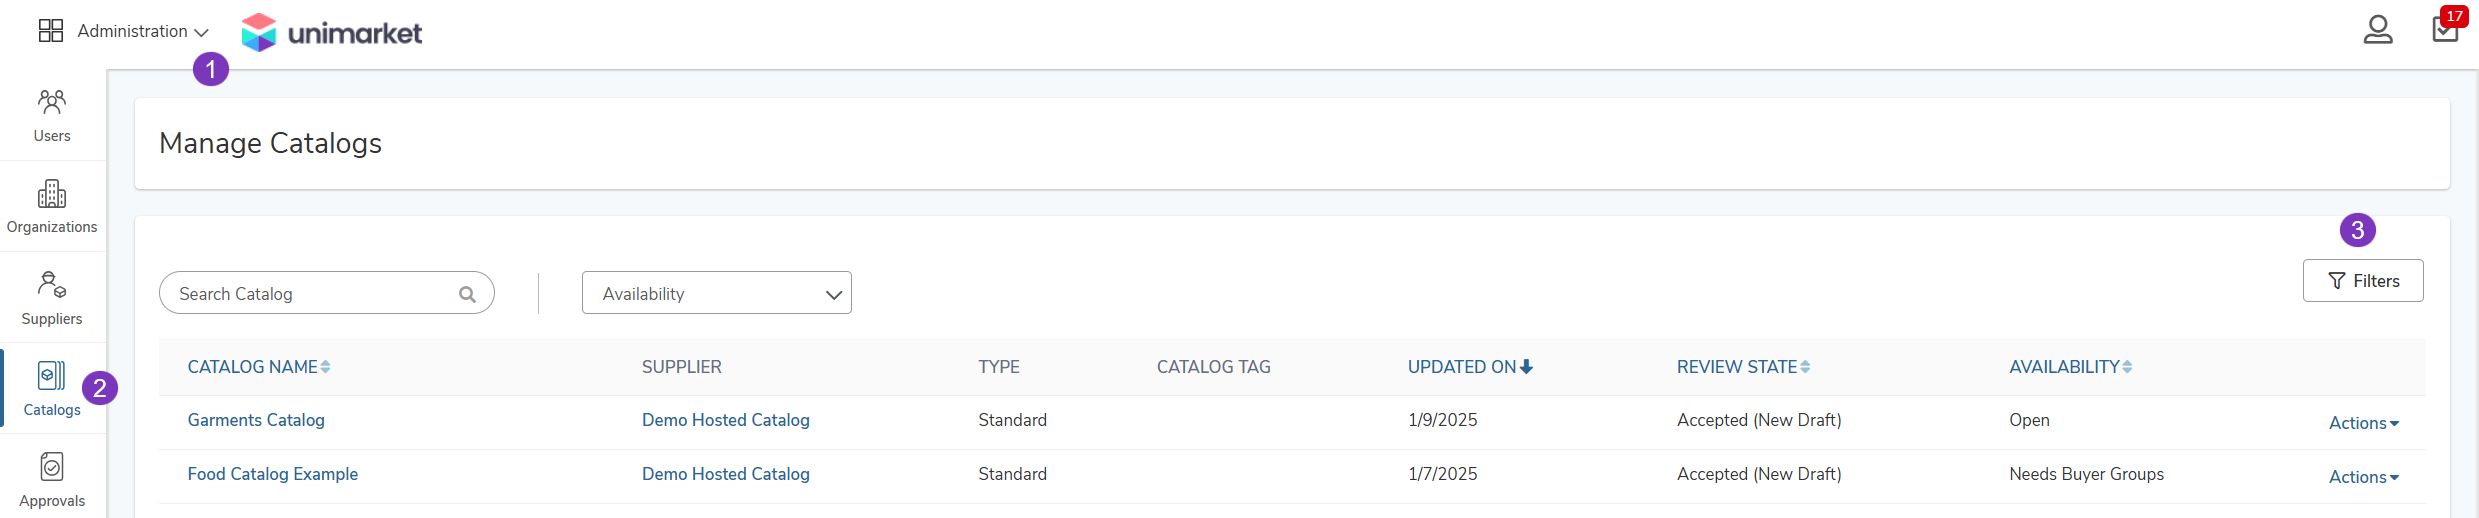Open the Approvals sidebar section
This screenshot has width=2479, height=518.
point(52,480)
